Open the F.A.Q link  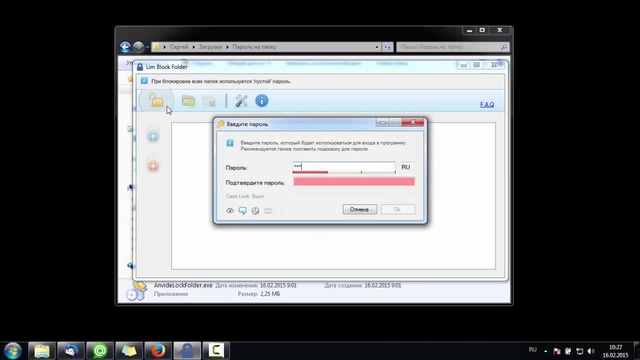pyautogui.click(x=487, y=105)
